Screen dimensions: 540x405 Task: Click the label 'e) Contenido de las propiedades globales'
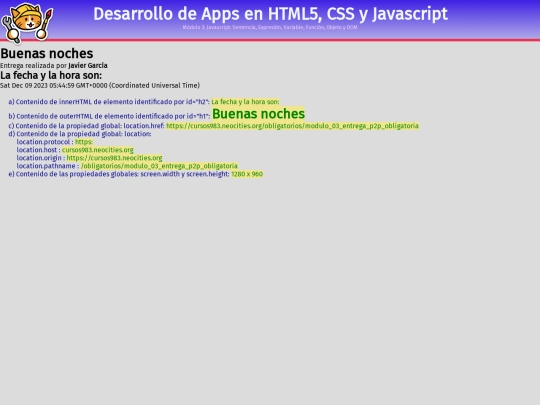[119, 174]
